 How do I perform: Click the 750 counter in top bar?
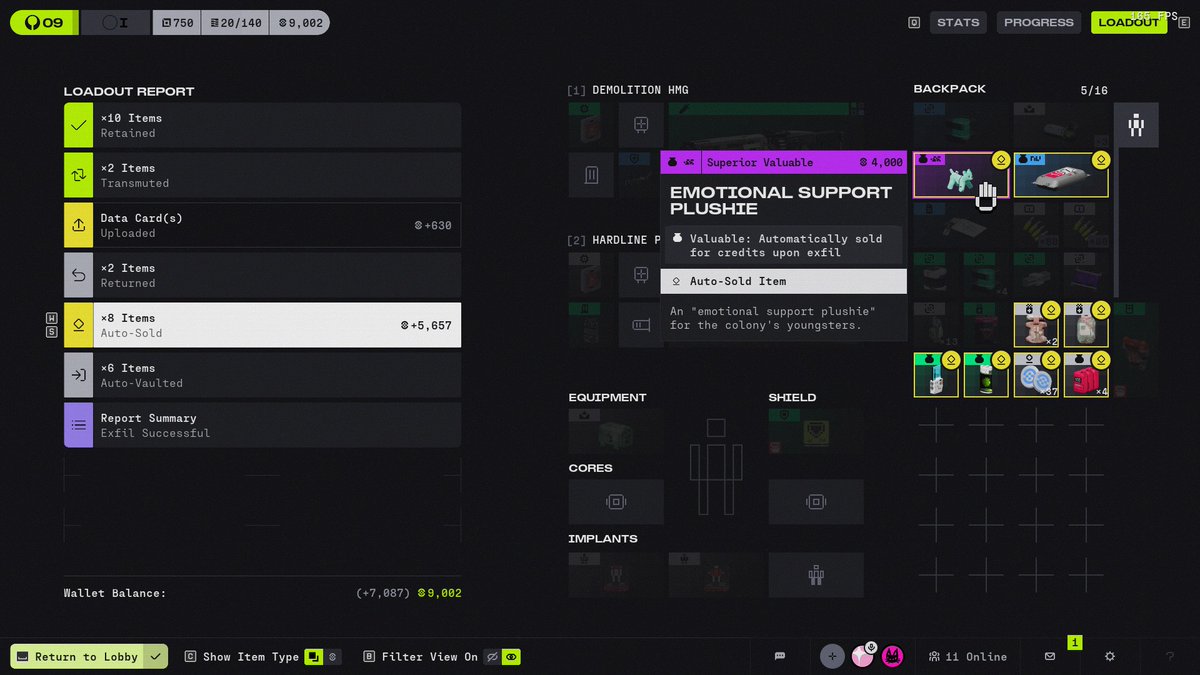pos(177,22)
